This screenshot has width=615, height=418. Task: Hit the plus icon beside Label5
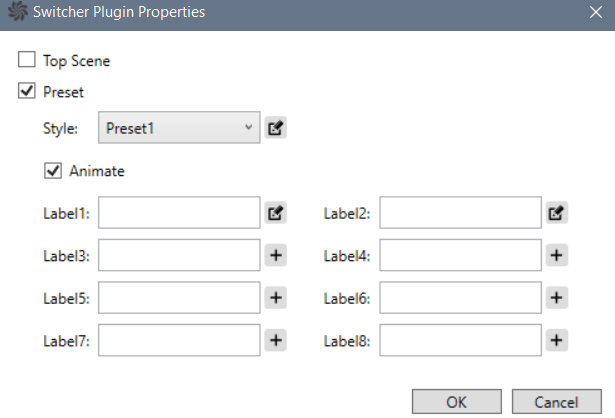point(276,298)
